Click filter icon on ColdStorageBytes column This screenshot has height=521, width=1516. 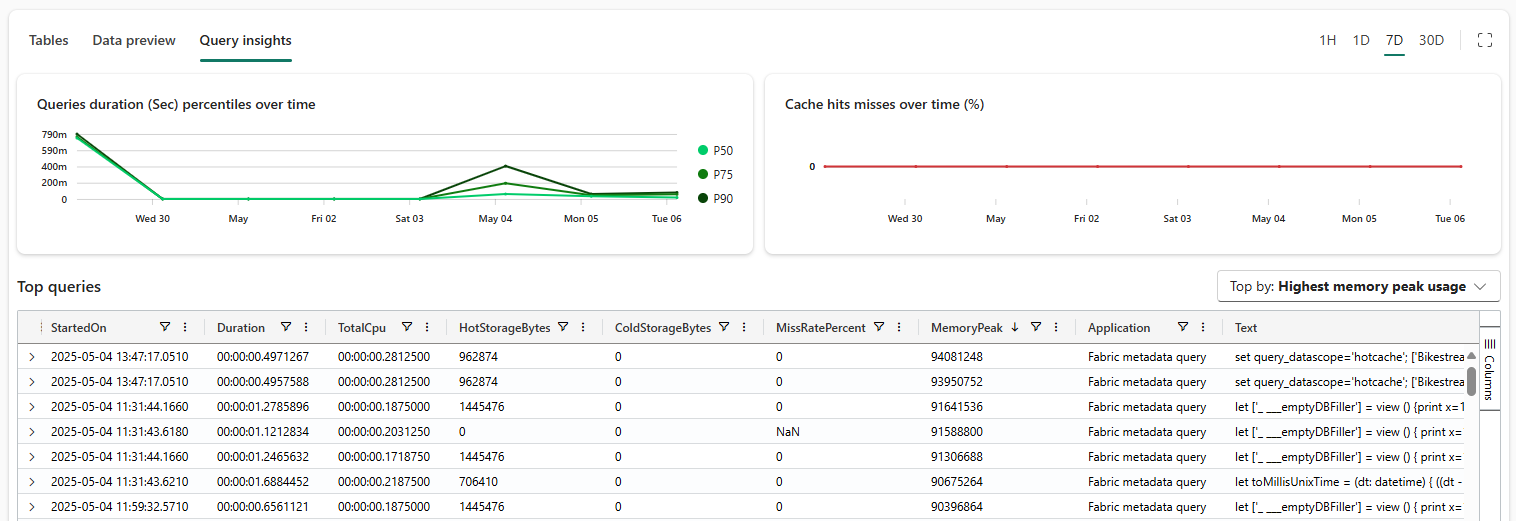tap(723, 327)
